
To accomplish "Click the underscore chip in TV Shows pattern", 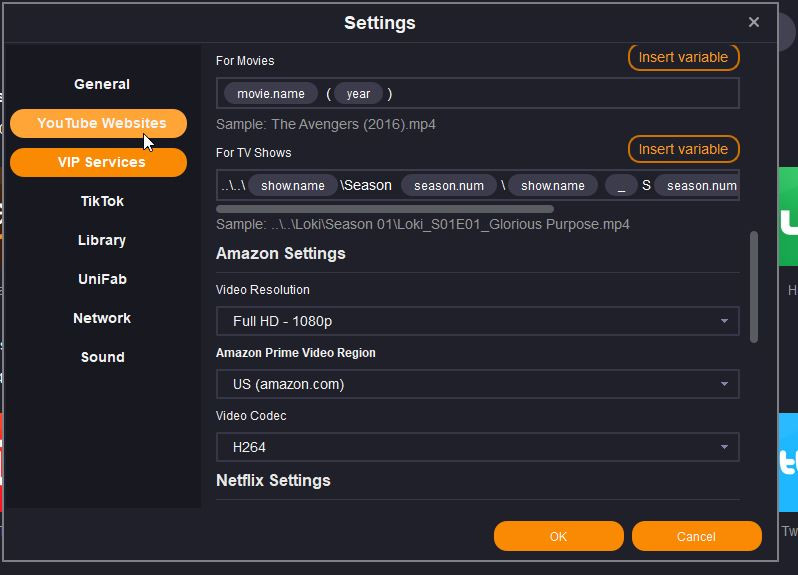I will (621, 186).
